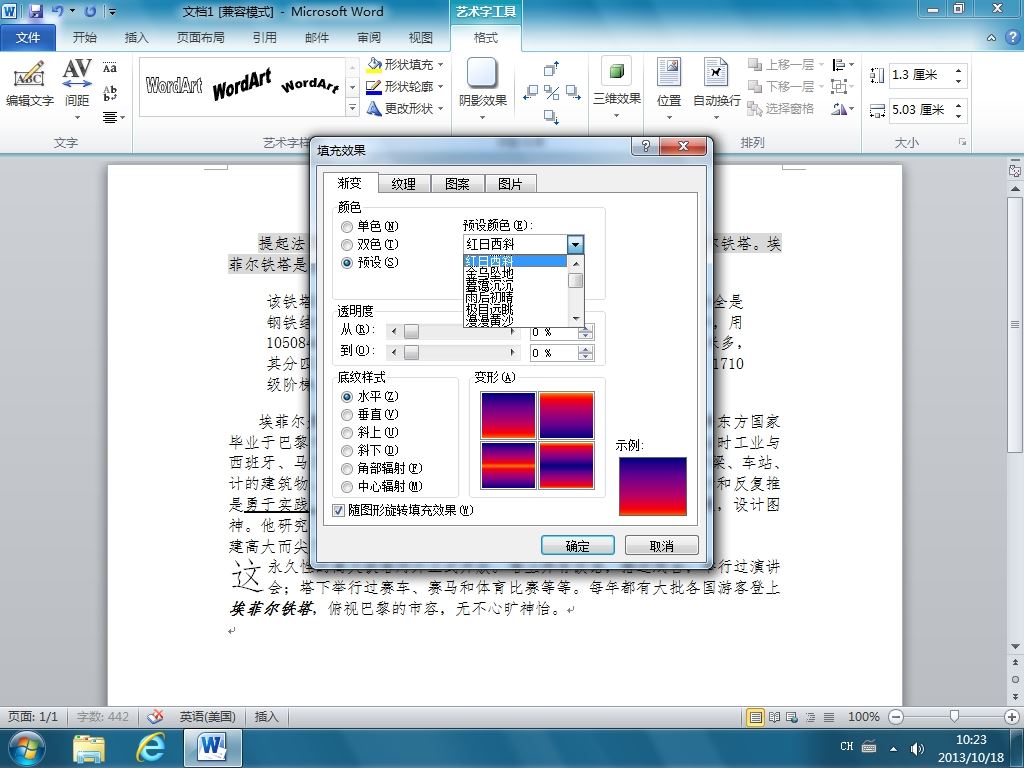Choose Vertical (垂直) shading style

(347, 415)
